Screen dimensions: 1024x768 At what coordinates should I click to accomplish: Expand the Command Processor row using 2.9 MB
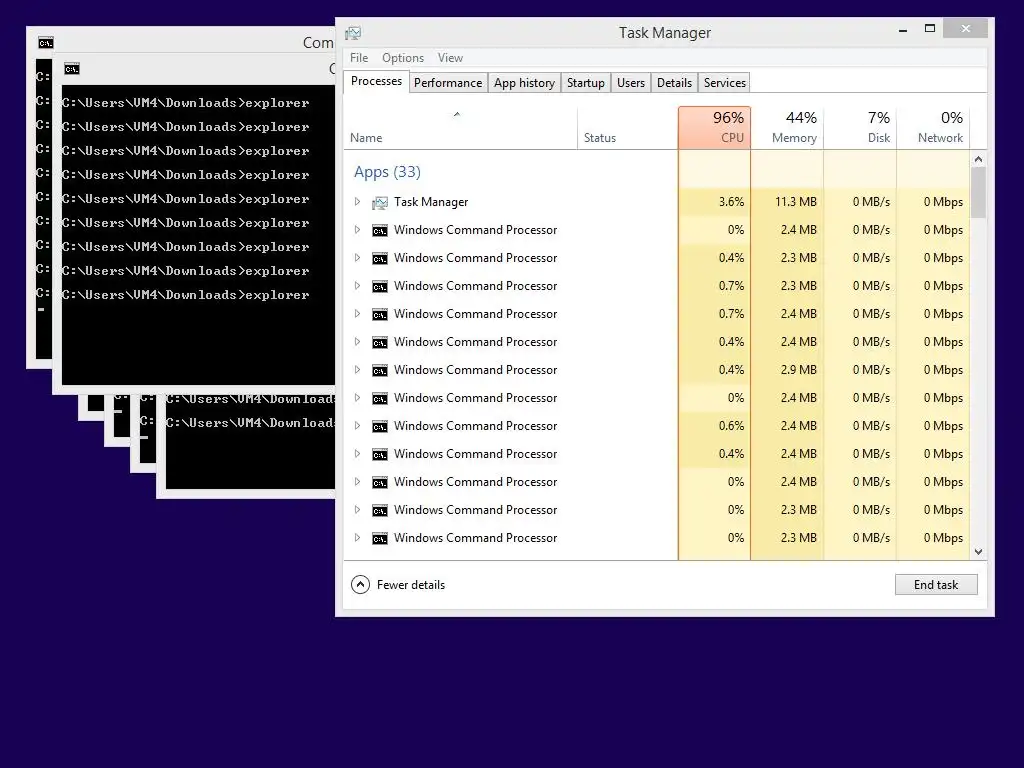(357, 370)
